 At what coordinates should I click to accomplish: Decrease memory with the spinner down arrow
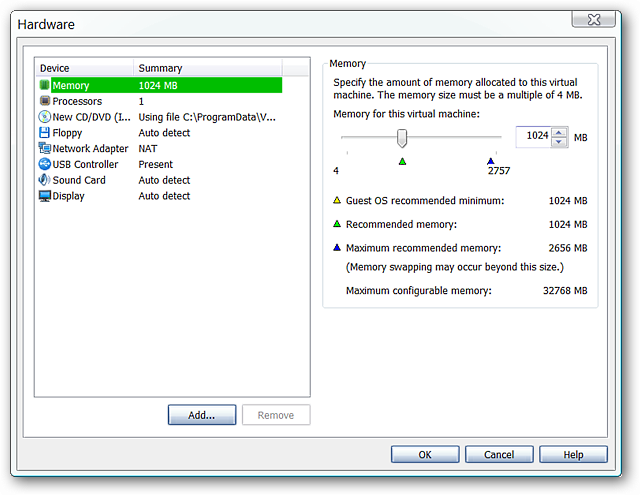(x=559, y=142)
